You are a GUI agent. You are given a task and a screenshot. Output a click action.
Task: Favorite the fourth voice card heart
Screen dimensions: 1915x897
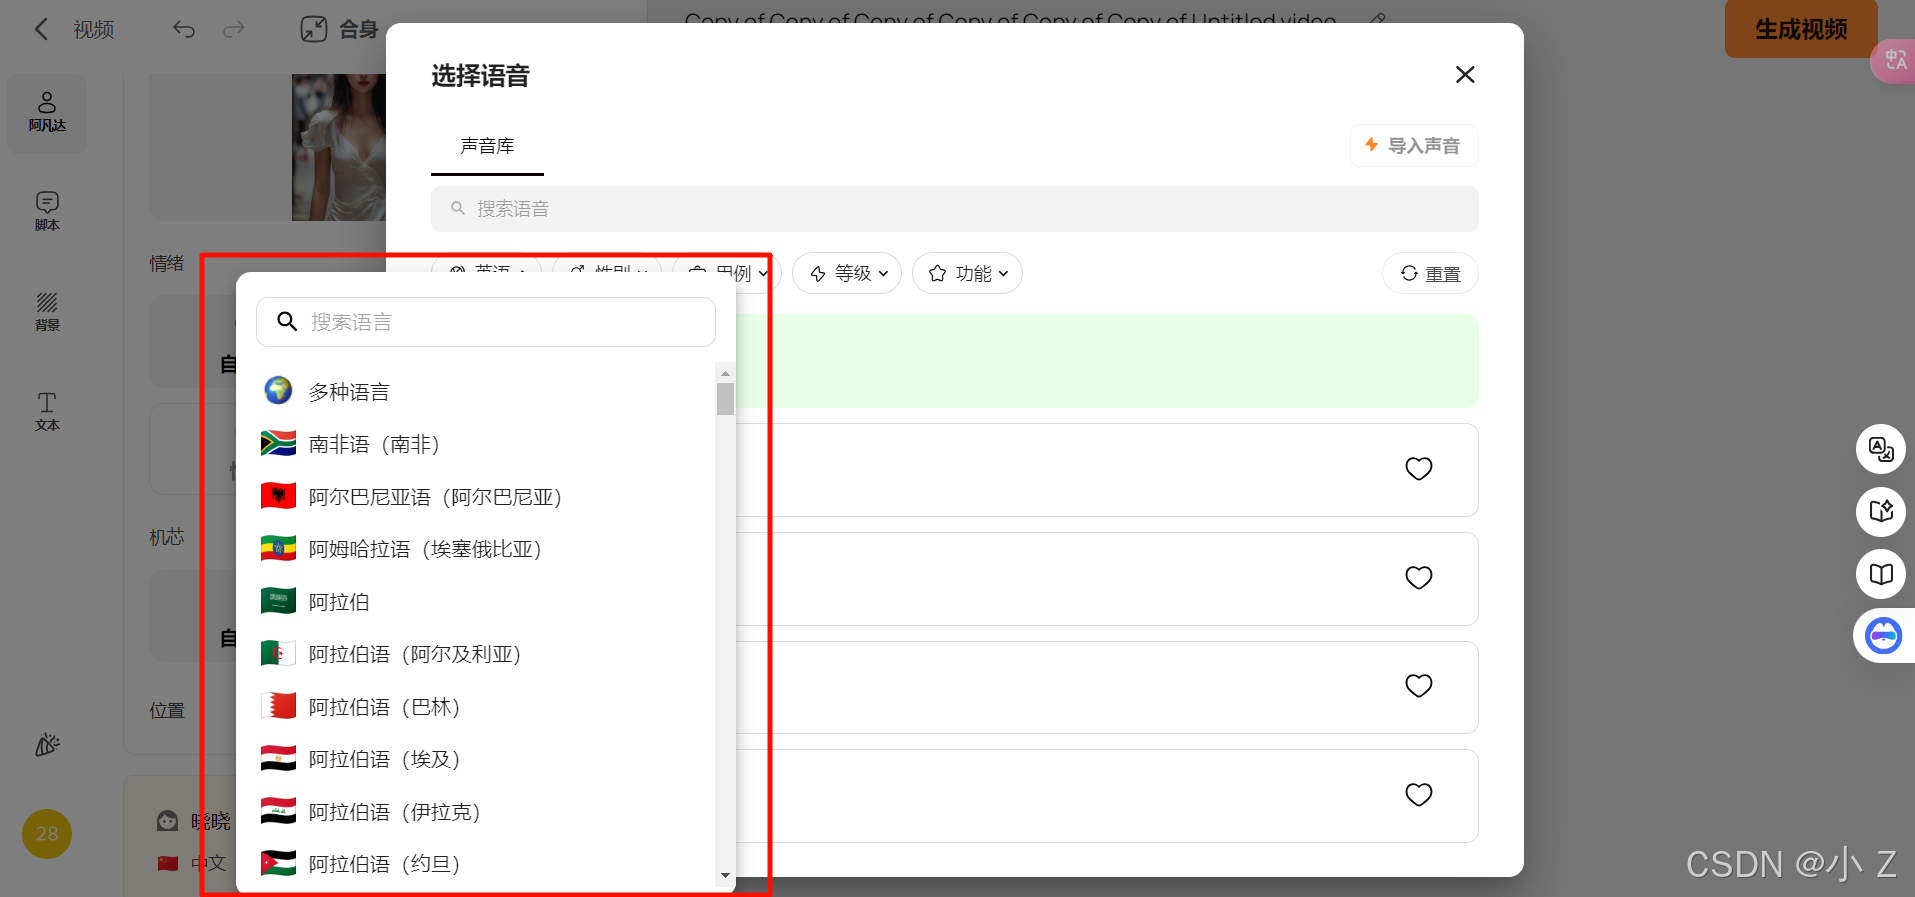click(1419, 795)
